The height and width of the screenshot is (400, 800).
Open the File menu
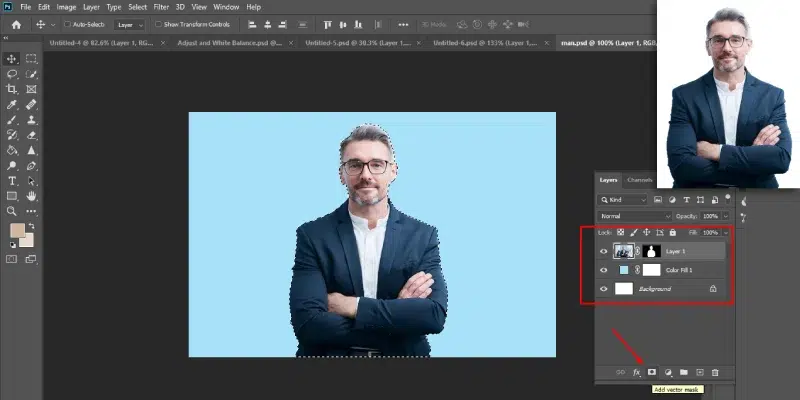click(x=26, y=7)
